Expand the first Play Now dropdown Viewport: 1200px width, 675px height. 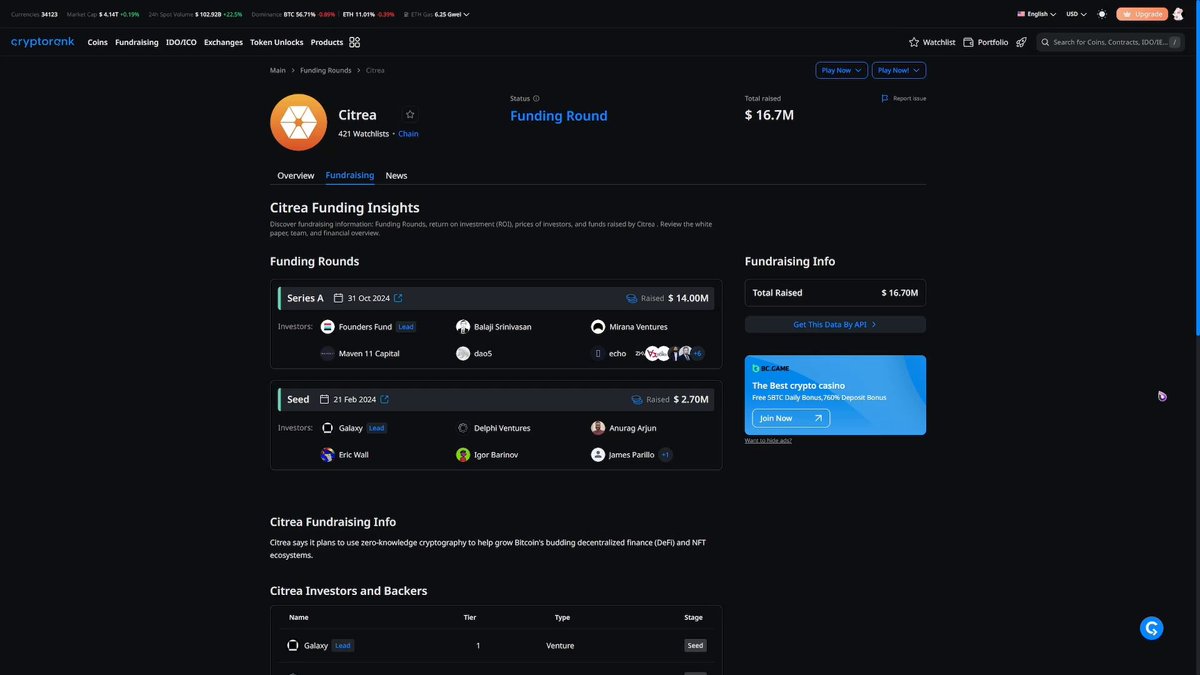click(842, 70)
